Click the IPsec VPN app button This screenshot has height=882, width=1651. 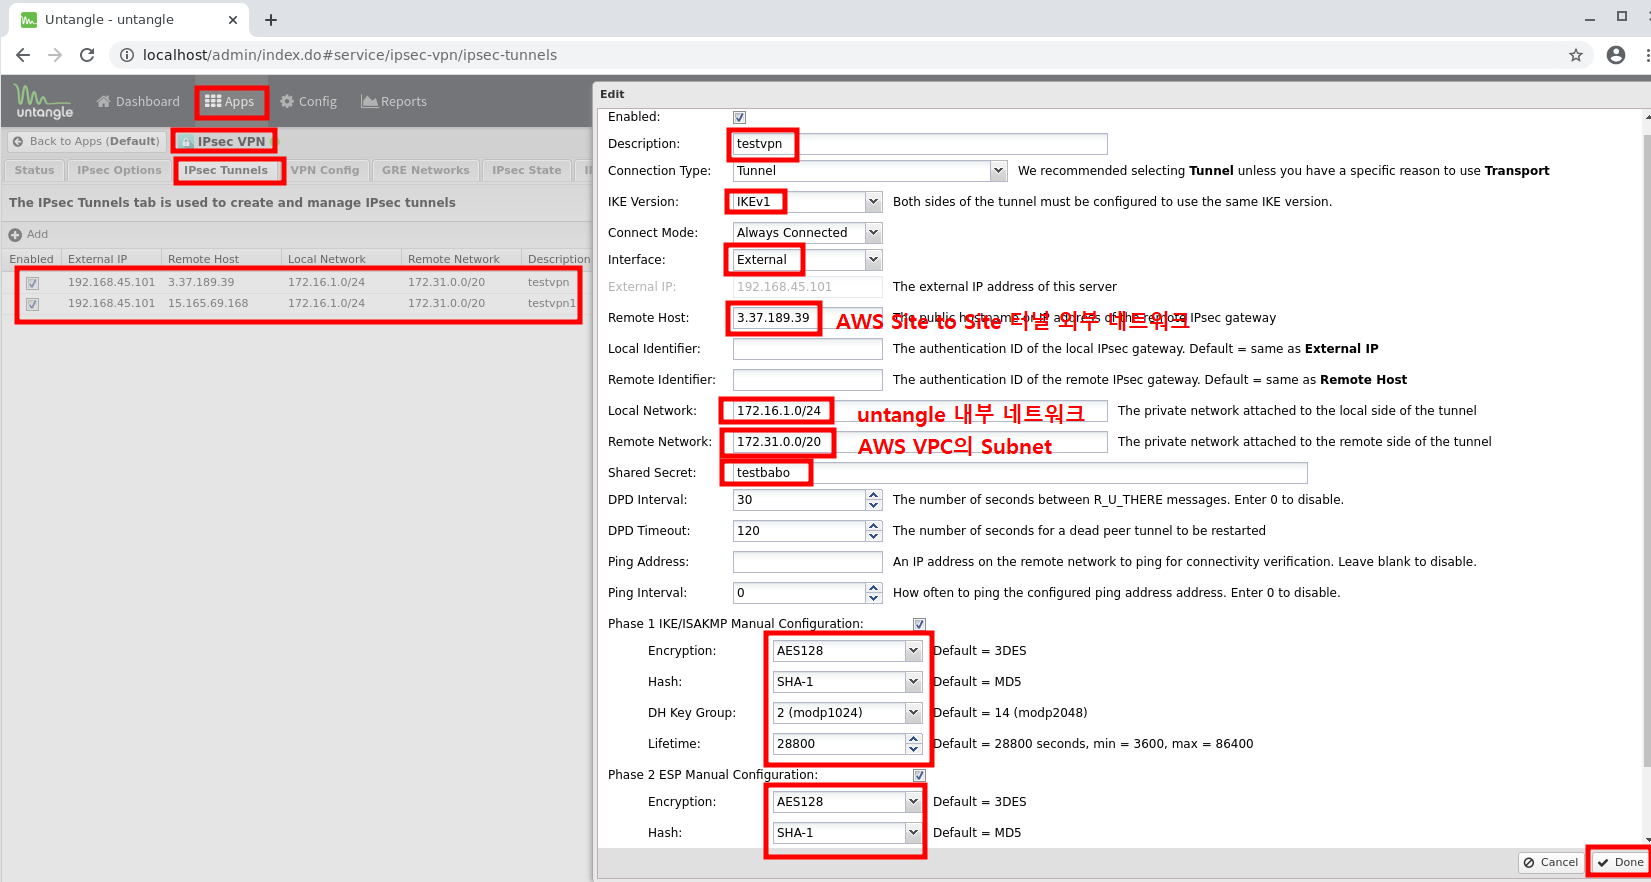pos(223,141)
